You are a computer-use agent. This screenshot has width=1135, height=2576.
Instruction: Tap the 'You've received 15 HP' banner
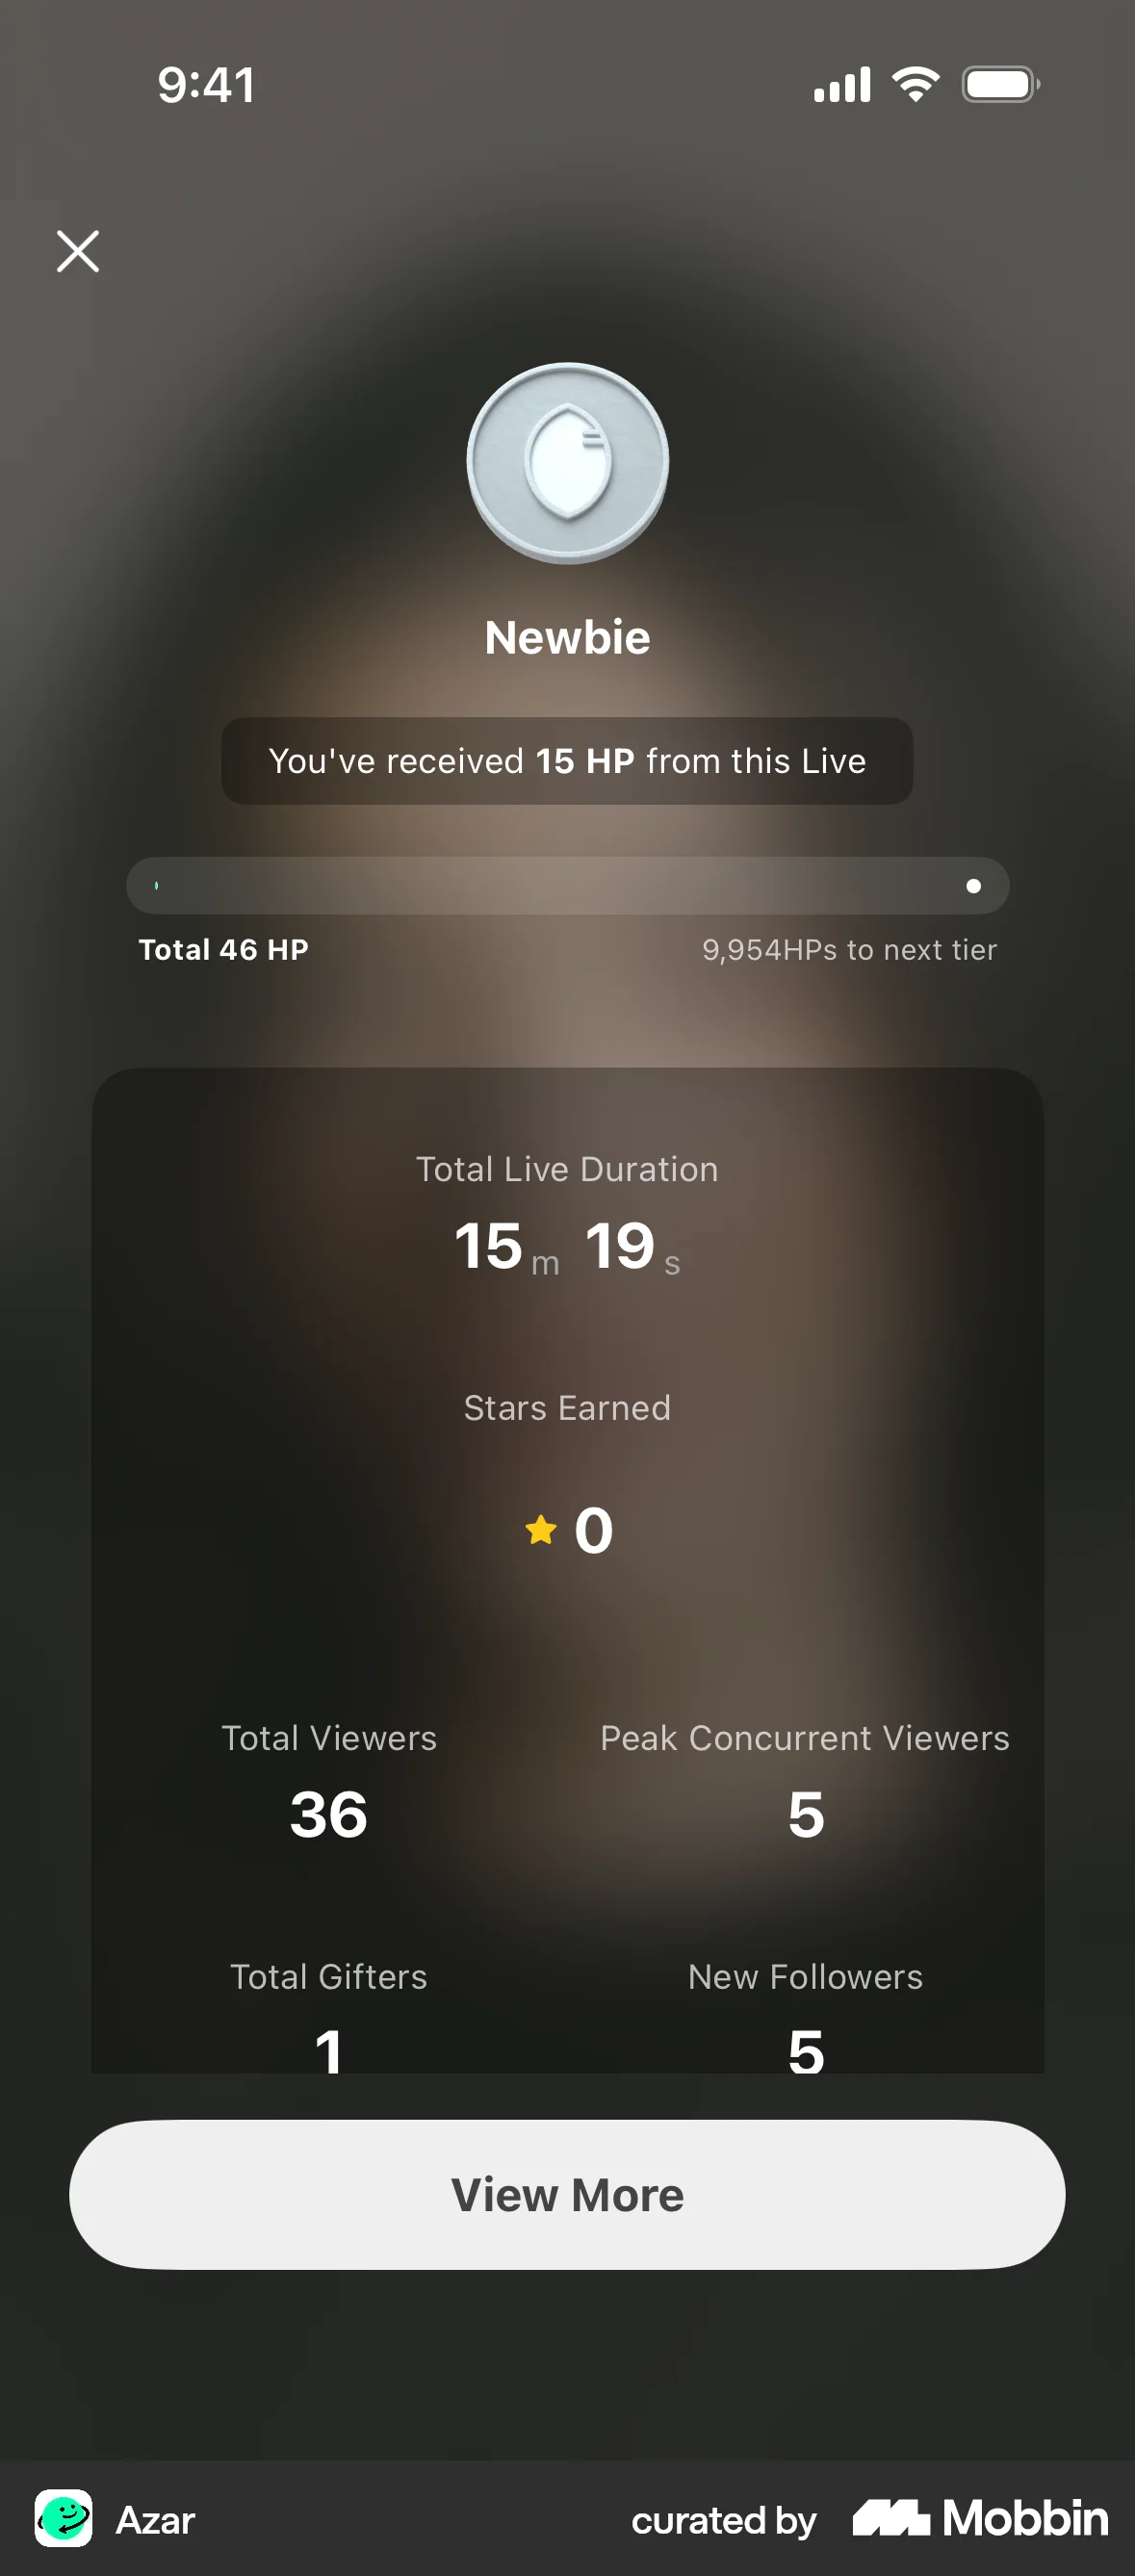tap(567, 761)
